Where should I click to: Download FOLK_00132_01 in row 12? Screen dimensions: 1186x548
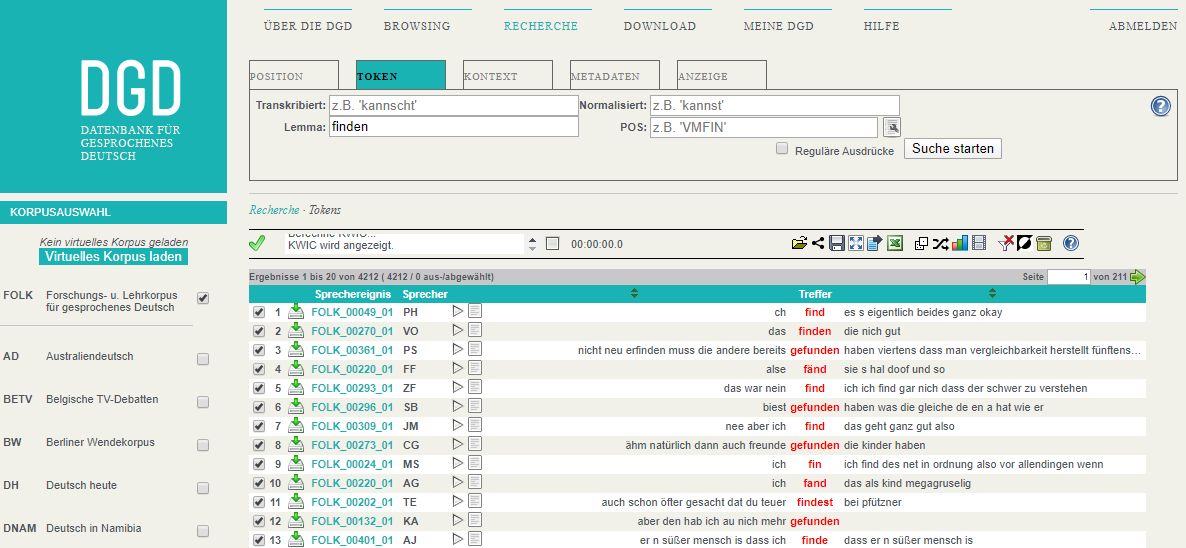[296, 520]
